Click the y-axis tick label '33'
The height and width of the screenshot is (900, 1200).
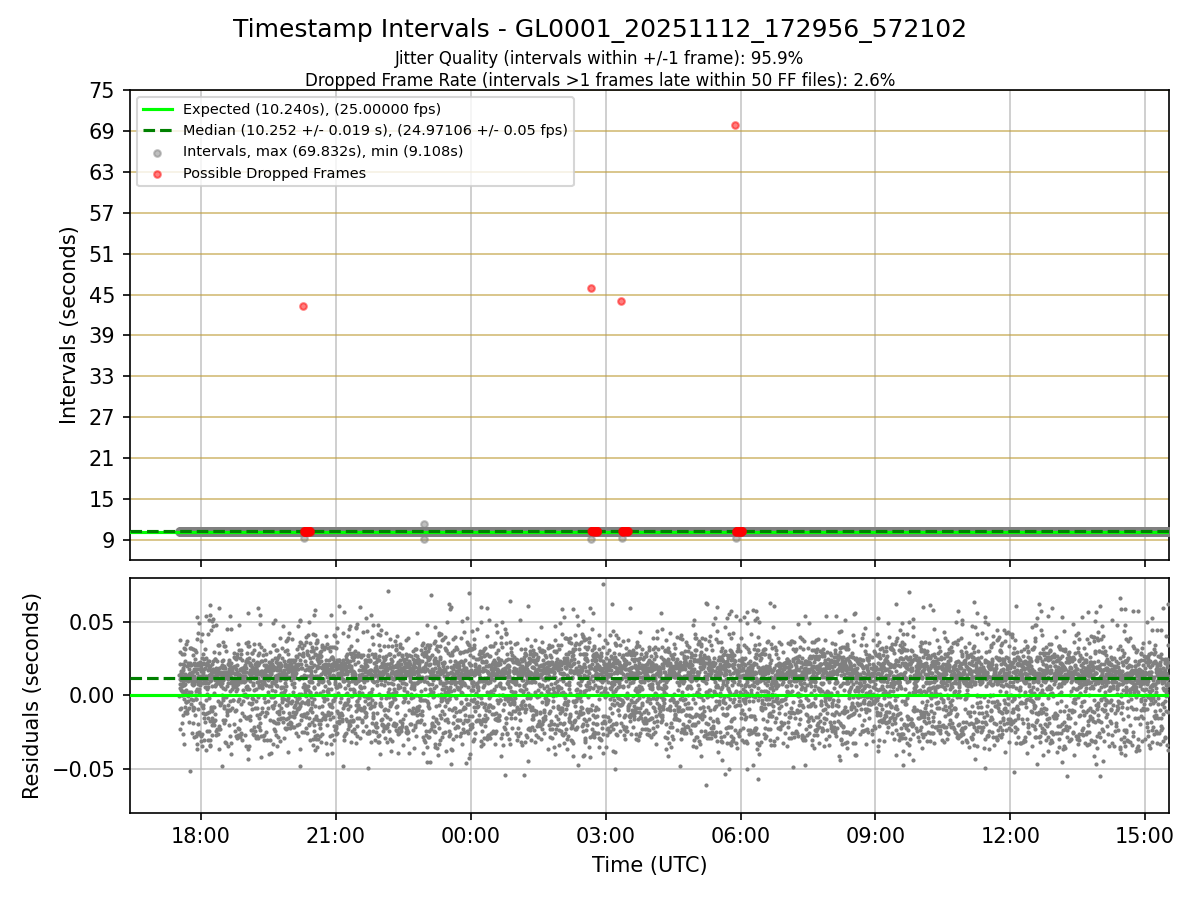click(103, 377)
